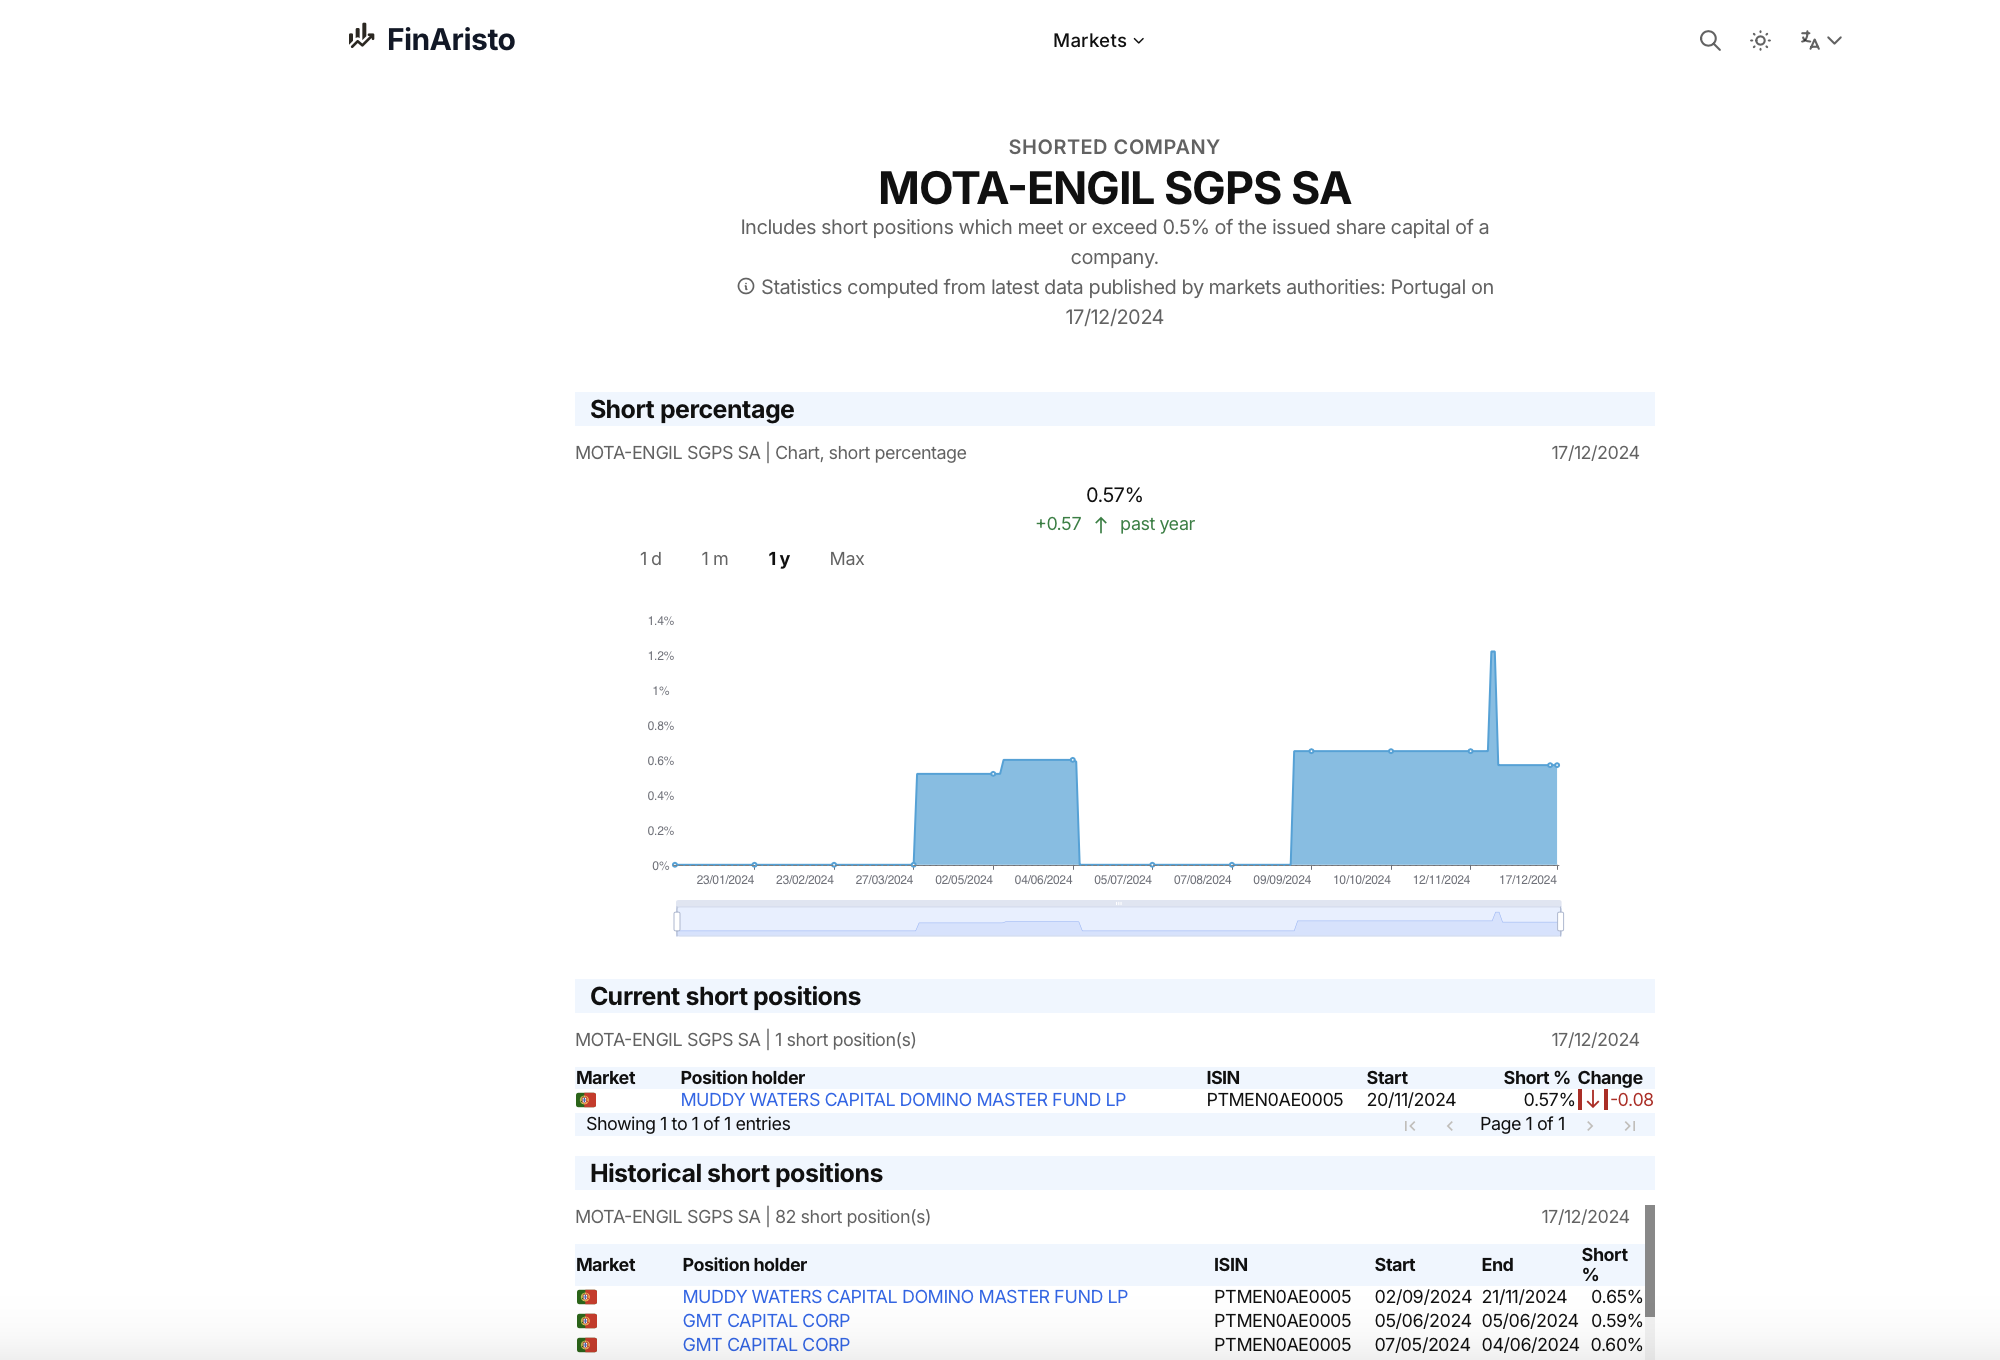Click previous page arrow in pagination
2000x1360 pixels.
click(1450, 1126)
